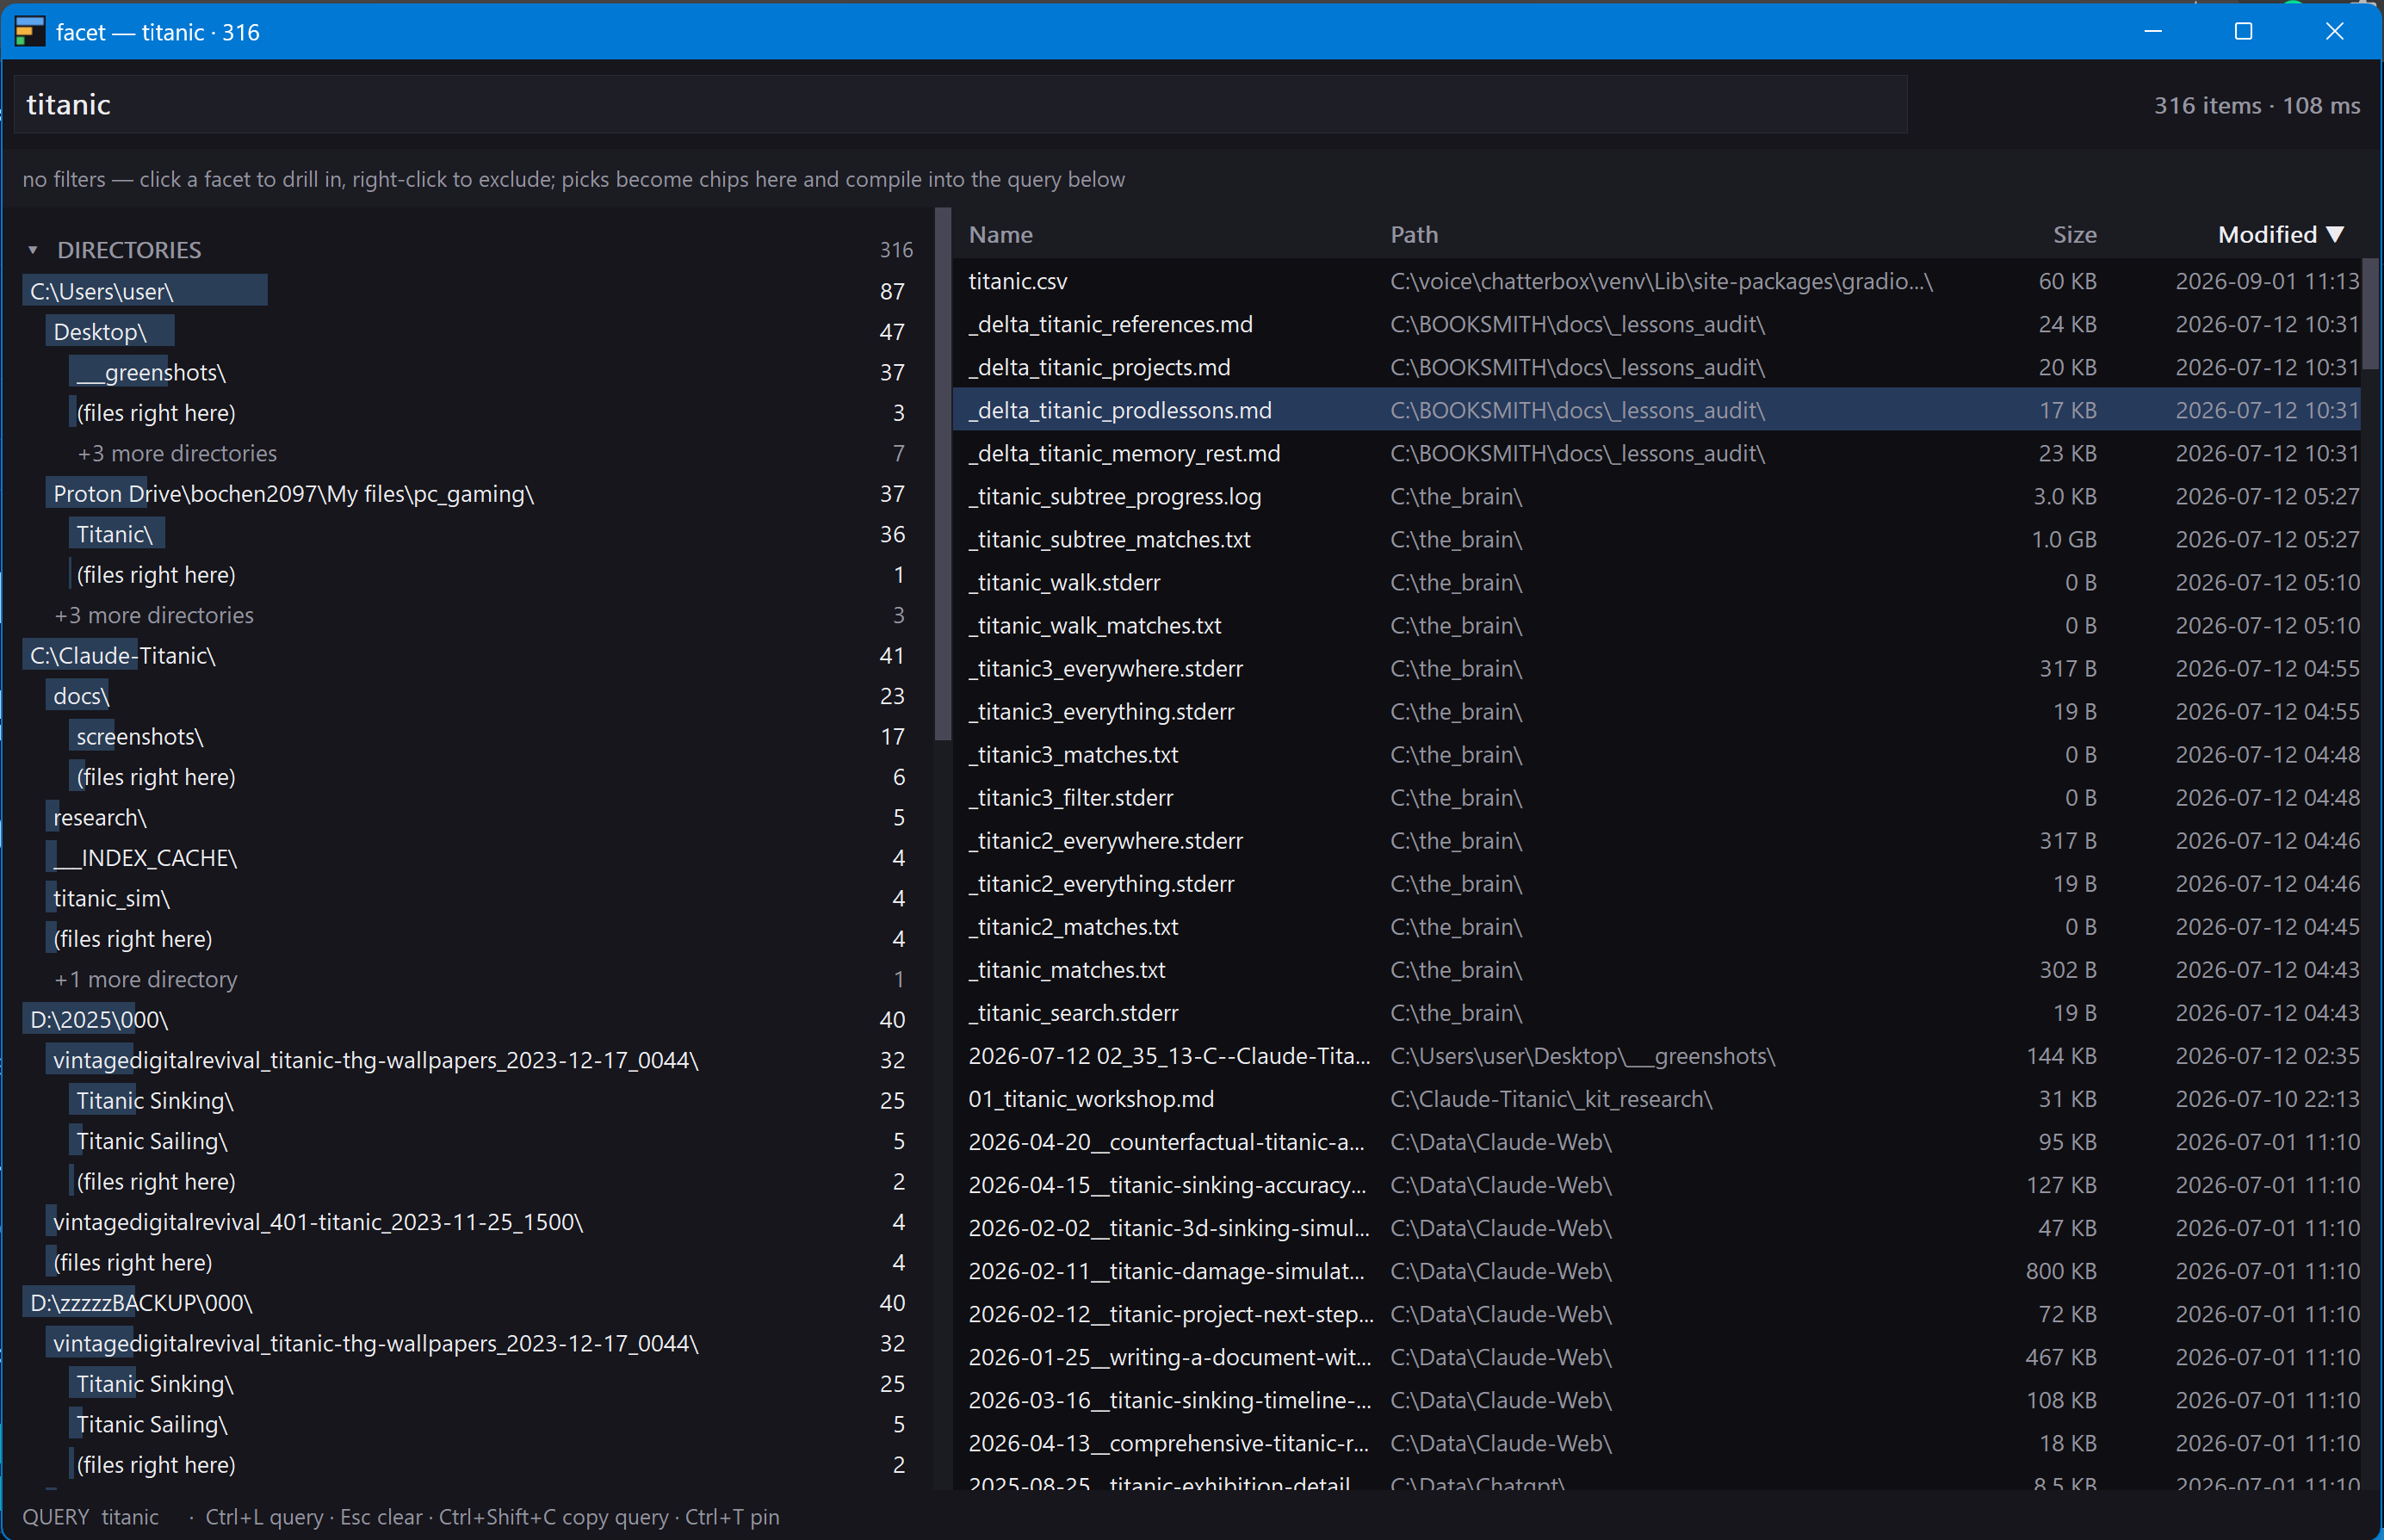Select _delta_titanic_memory_rest.md file
Viewport: 2384px width, 1540px height.
[x=1657, y=453]
